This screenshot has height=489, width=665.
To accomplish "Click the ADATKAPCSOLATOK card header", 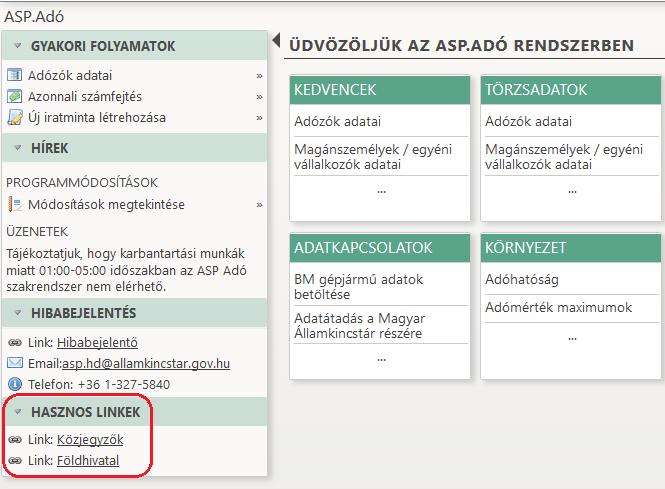I will (x=380, y=248).
